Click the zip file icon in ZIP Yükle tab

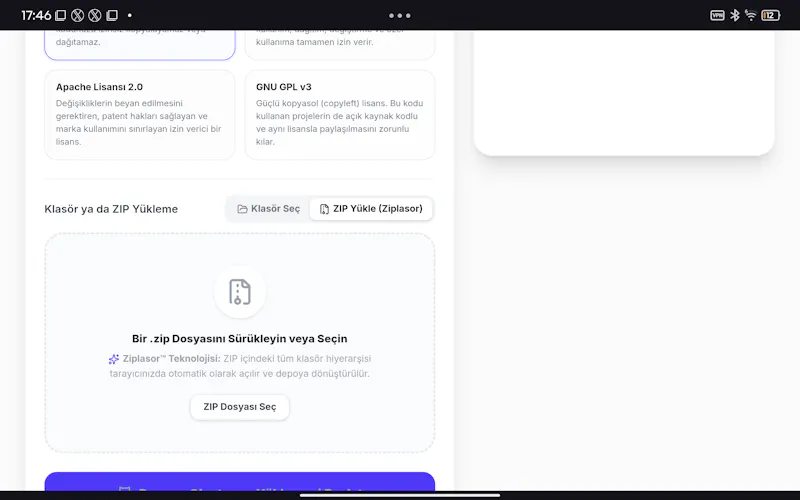pos(324,209)
